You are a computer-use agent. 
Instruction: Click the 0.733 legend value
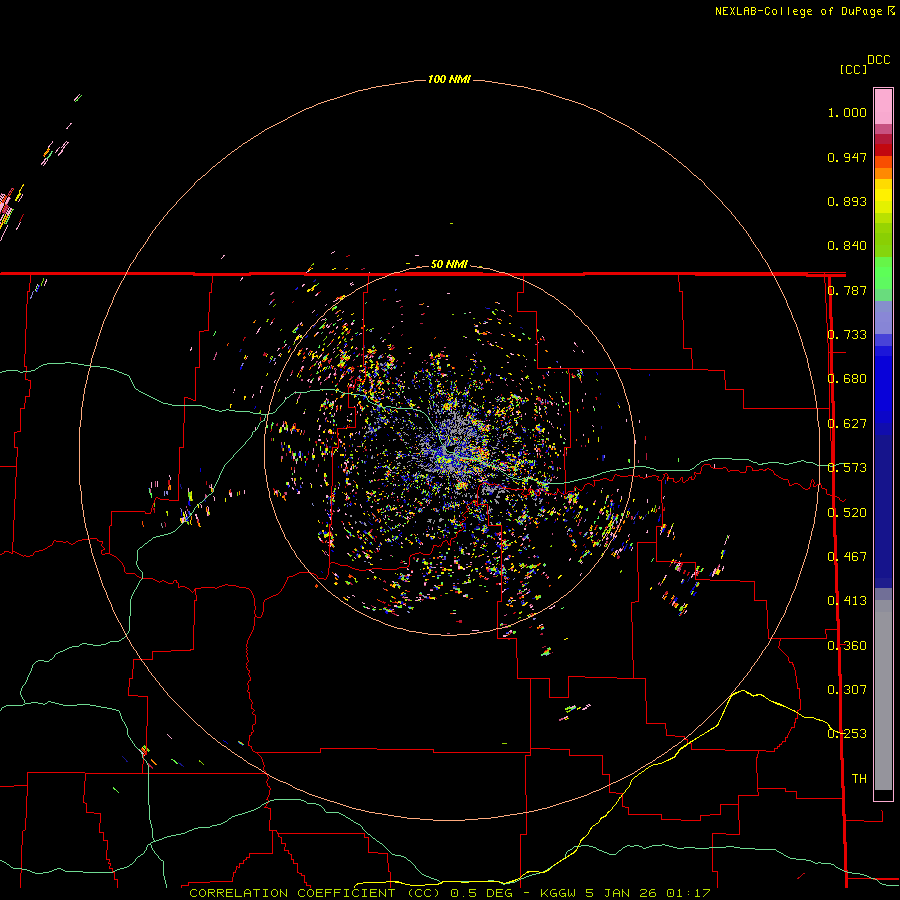point(847,335)
